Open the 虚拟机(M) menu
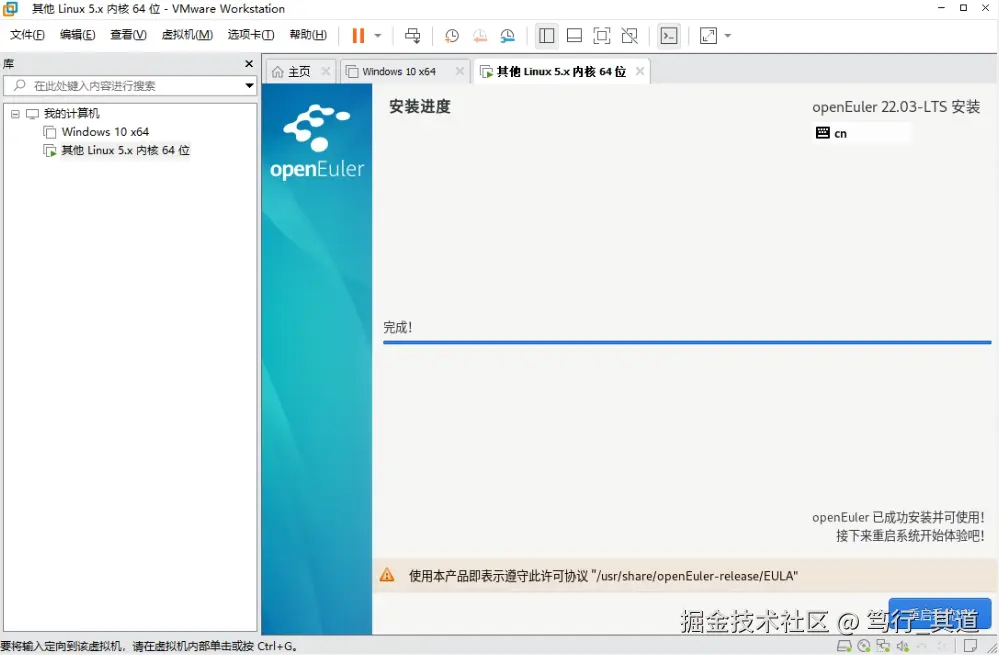This screenshot has height=655, width=999. point(187,34)
